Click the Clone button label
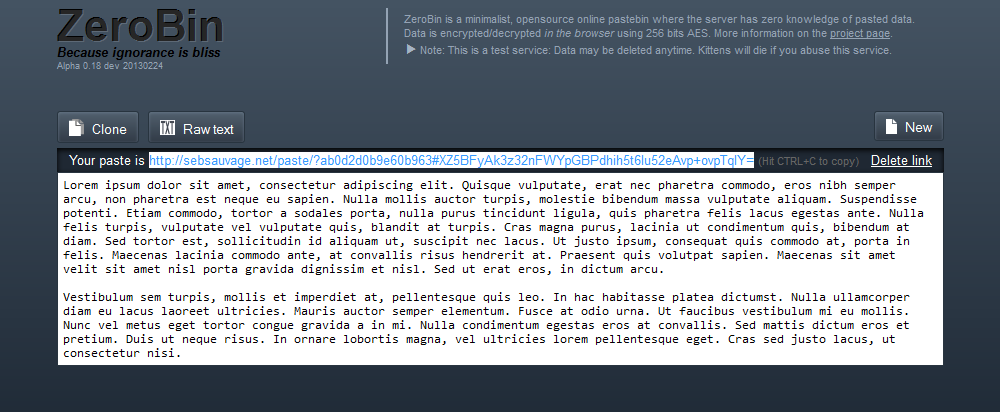 pyautogui.click(x=109, y=129)
